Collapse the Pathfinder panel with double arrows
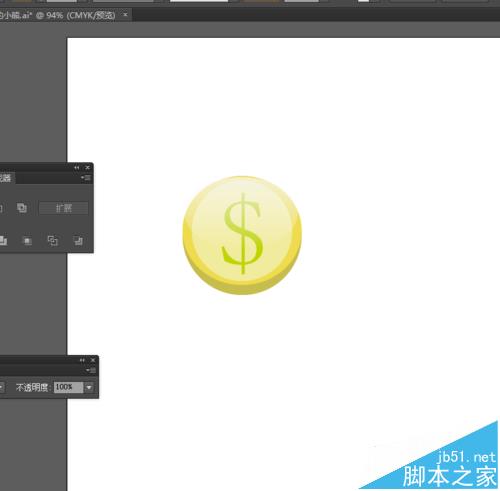Viewport: 500px width, 491px height. (77, 168)
